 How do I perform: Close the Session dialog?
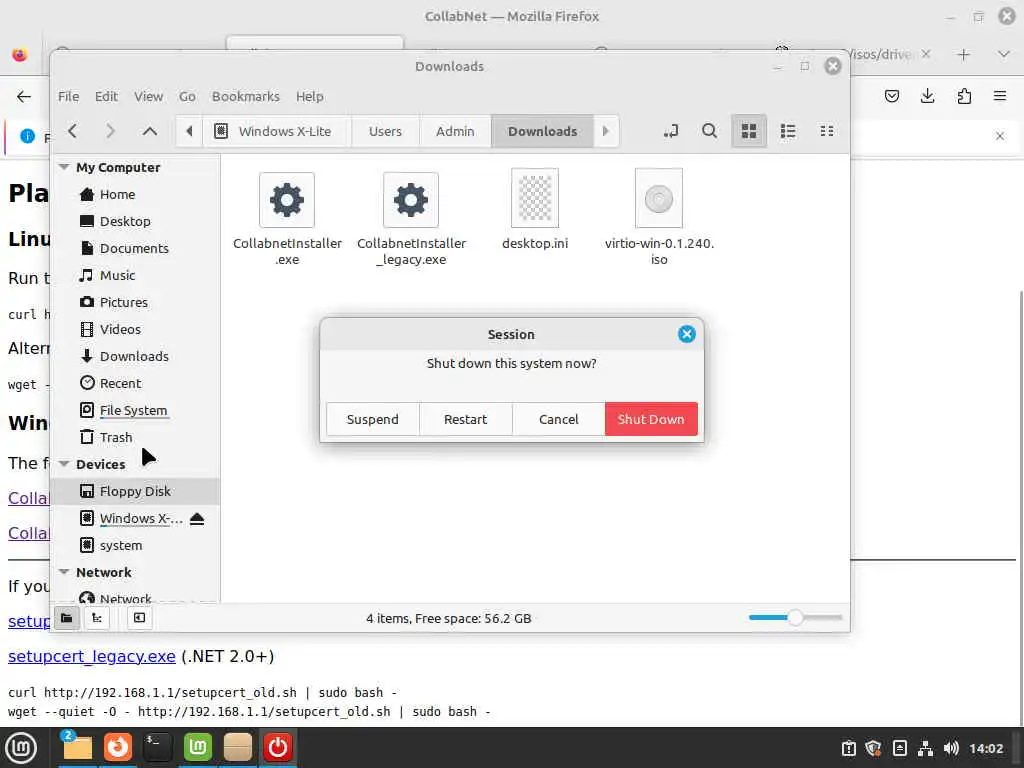[x=686, y=334]
